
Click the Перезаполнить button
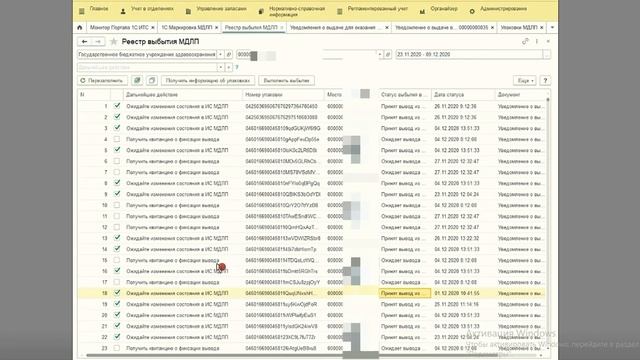point(102,80)
